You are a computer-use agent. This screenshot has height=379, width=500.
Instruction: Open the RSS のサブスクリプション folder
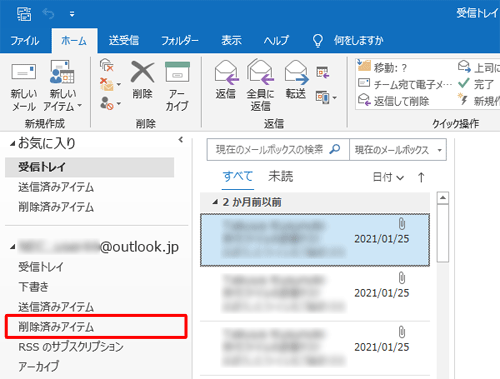click(71, 347)
